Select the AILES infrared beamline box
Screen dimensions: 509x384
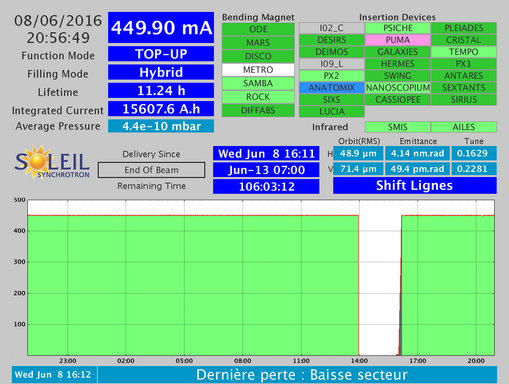[464, 127]
